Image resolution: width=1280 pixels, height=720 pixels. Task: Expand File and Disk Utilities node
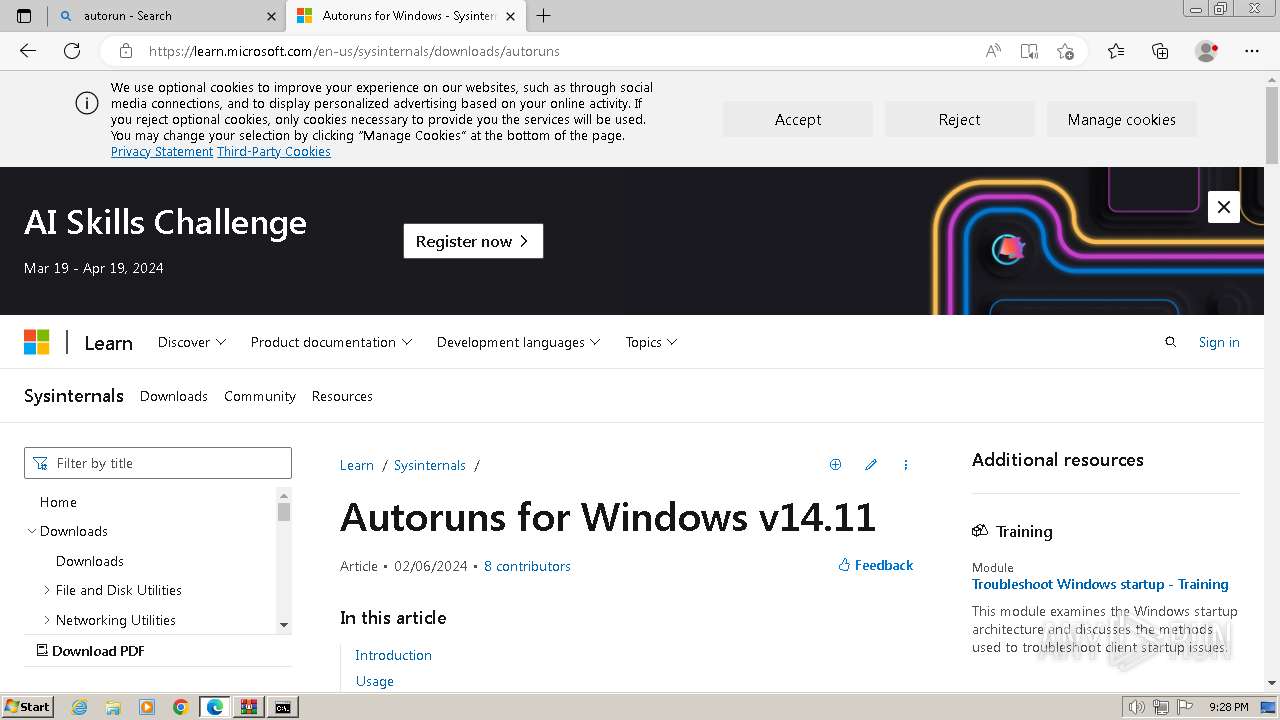tap(47, 590)
